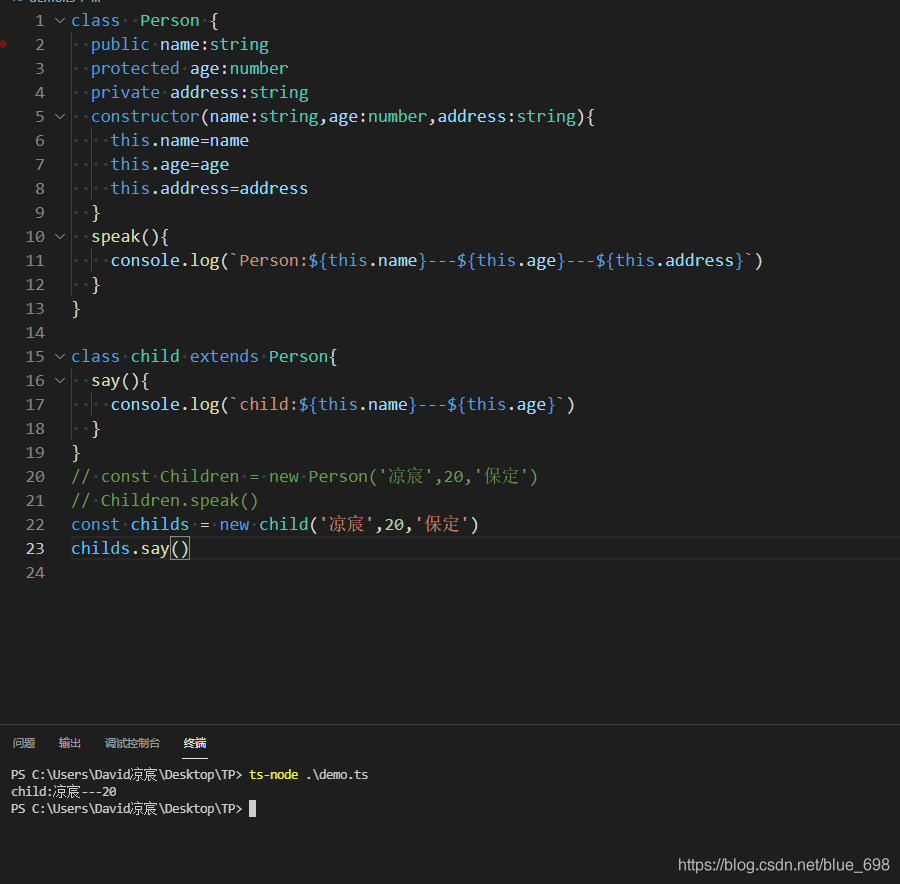The height and width of the screenshot is (884, 900).
Task: Click line number 14 in the gutter
Action: point(35,333)
